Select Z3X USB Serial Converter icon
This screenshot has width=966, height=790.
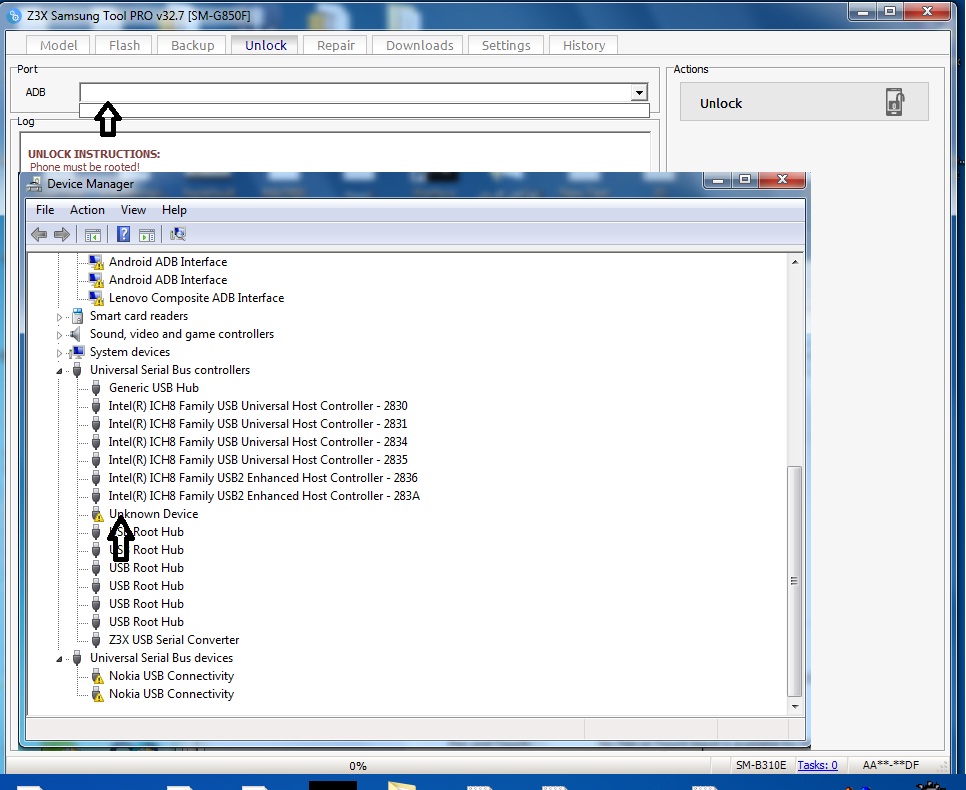(x=96, y=640)
